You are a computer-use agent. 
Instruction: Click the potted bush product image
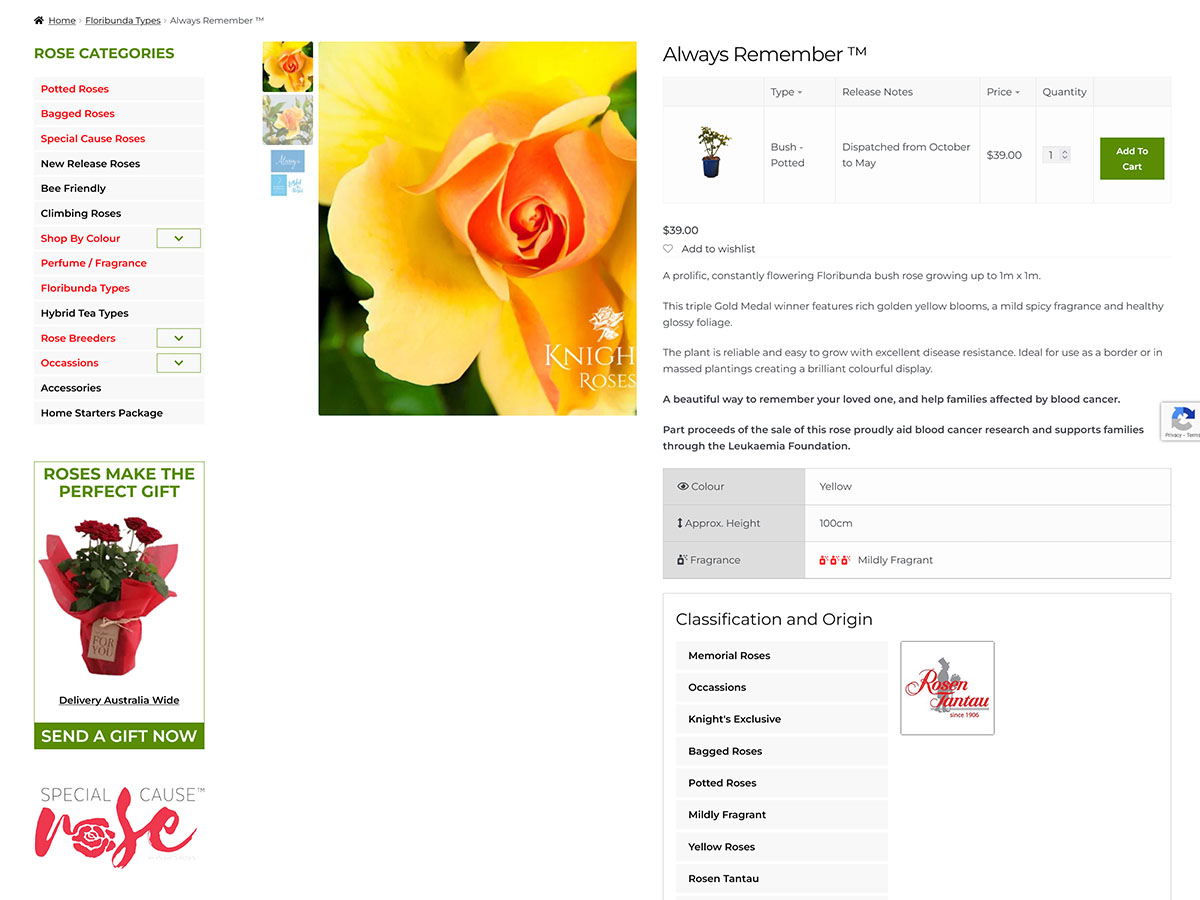(x=714, y=153)
